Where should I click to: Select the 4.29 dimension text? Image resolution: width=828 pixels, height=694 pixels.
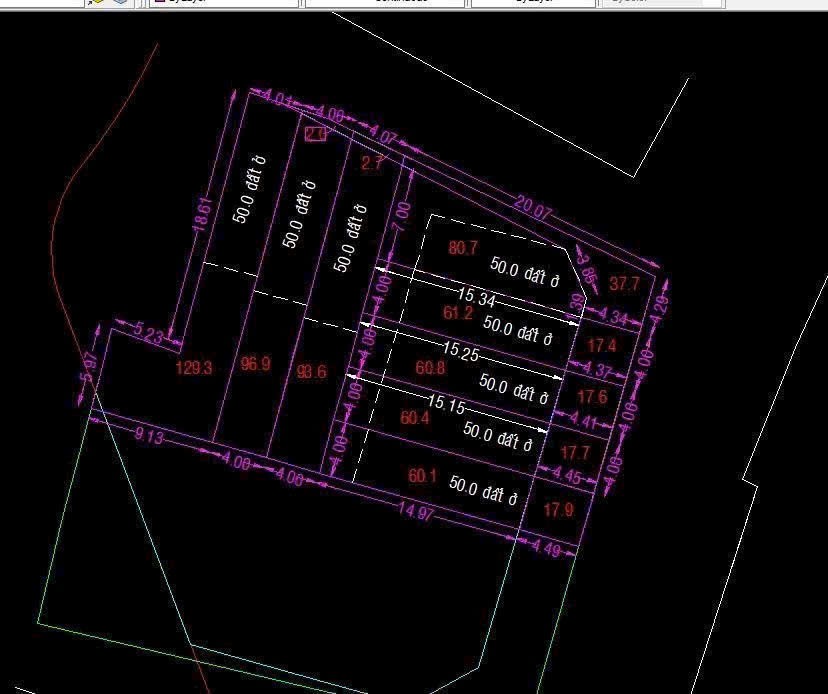(x=661, y=311)
